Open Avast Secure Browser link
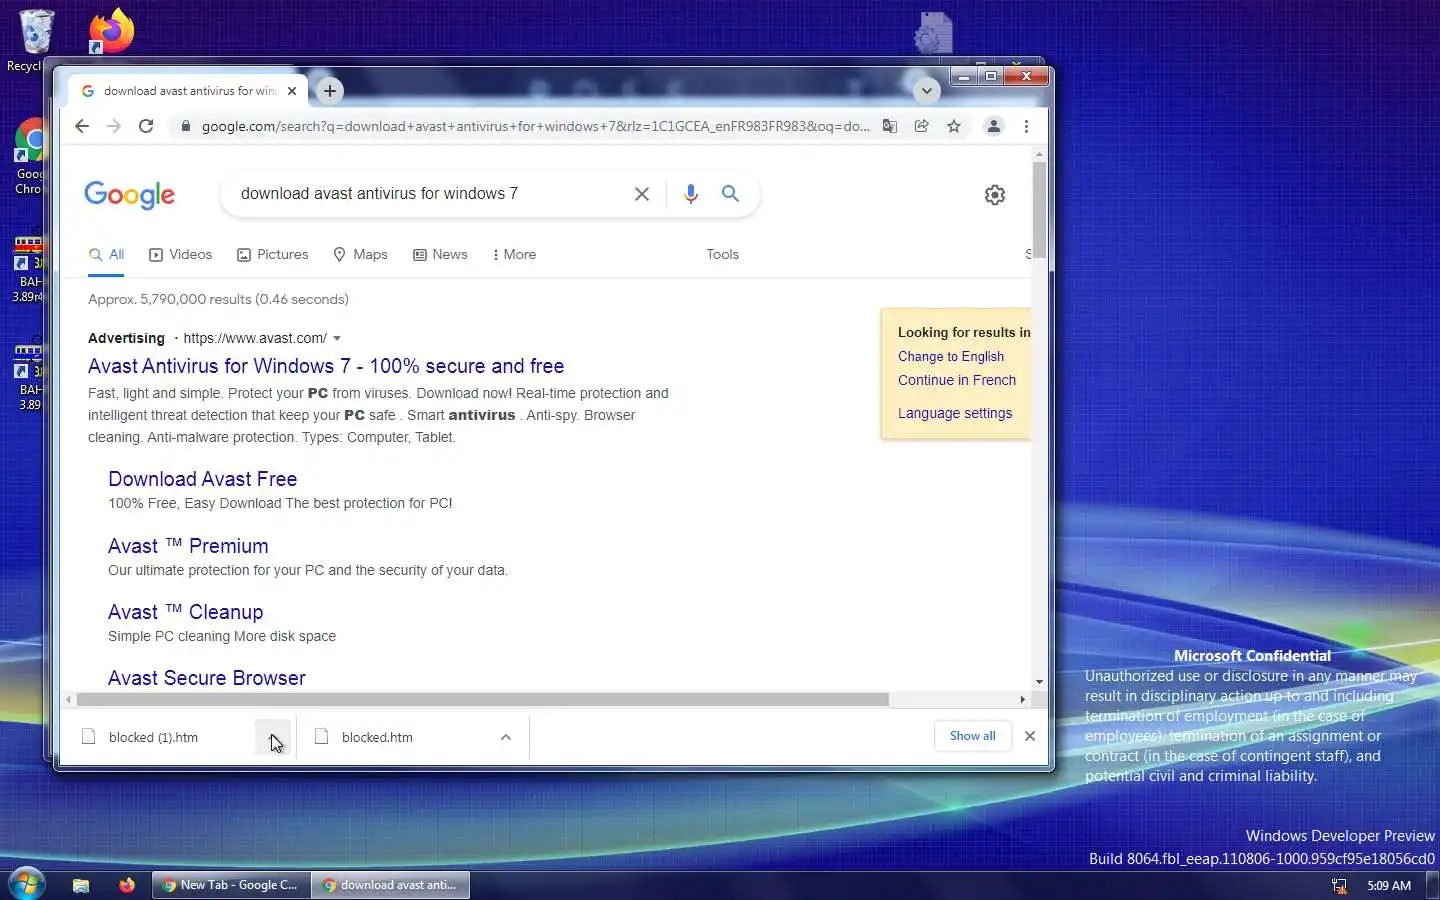This screenshot has height=900, width=1440. point(207,678)
